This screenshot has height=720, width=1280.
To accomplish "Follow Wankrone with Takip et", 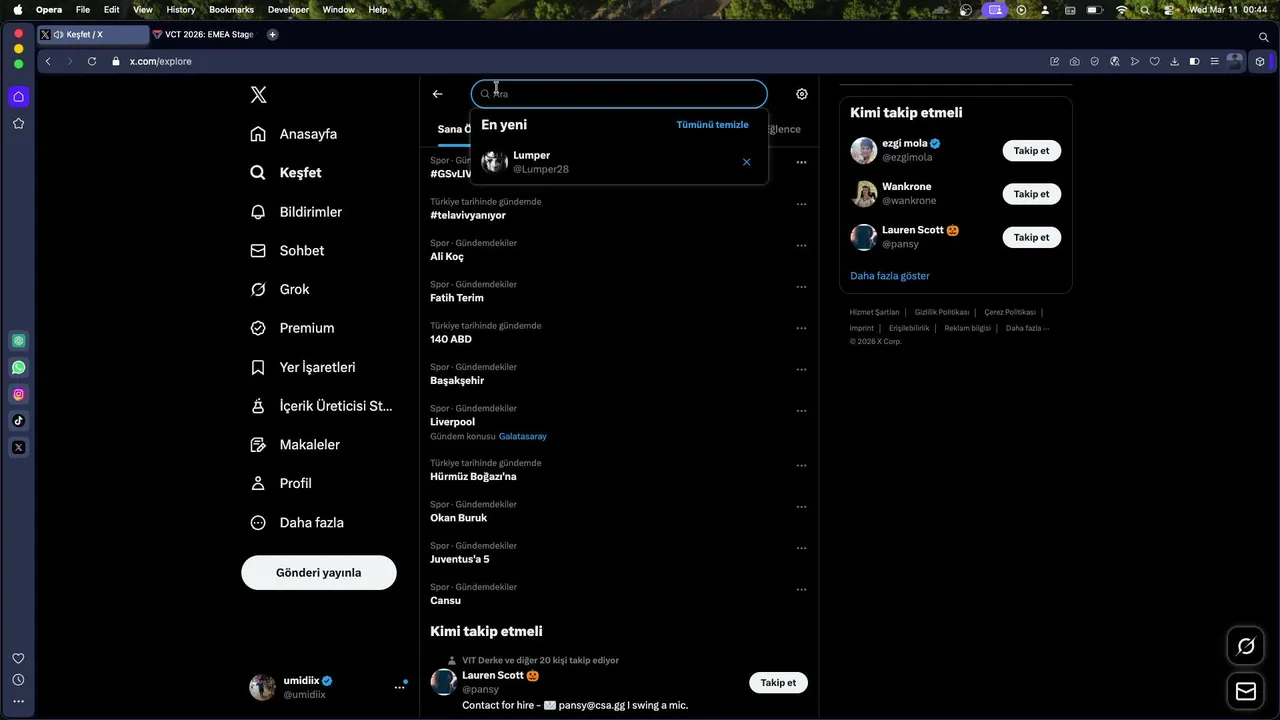I will 1031,194.
